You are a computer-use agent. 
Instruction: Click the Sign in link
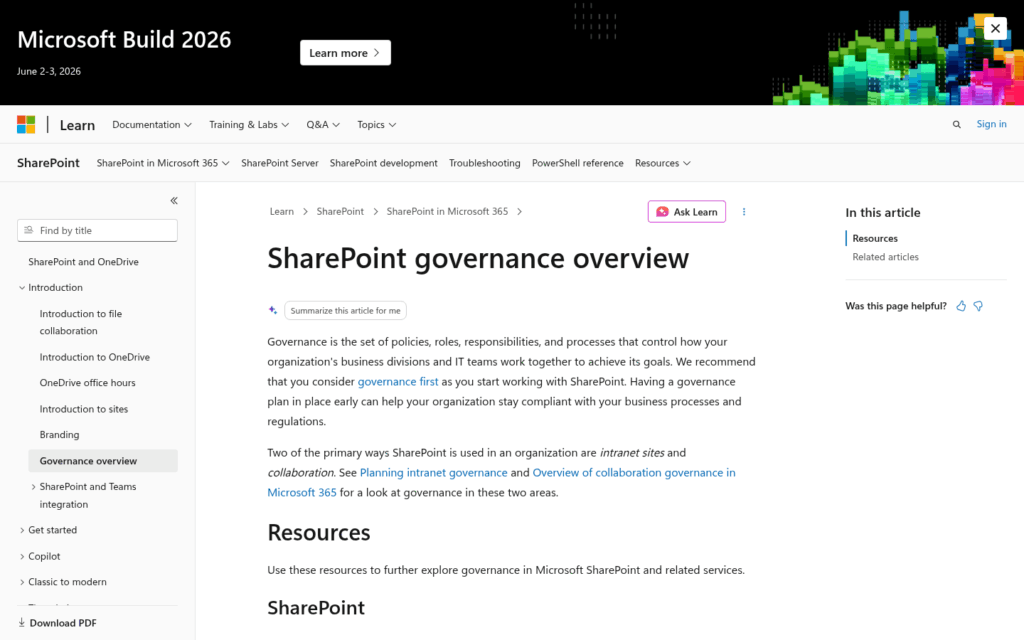(991, 124)
